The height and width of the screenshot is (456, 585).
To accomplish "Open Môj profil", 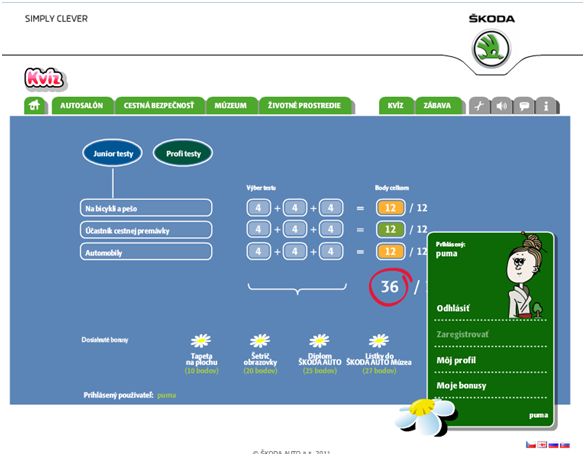I will 456,360.
